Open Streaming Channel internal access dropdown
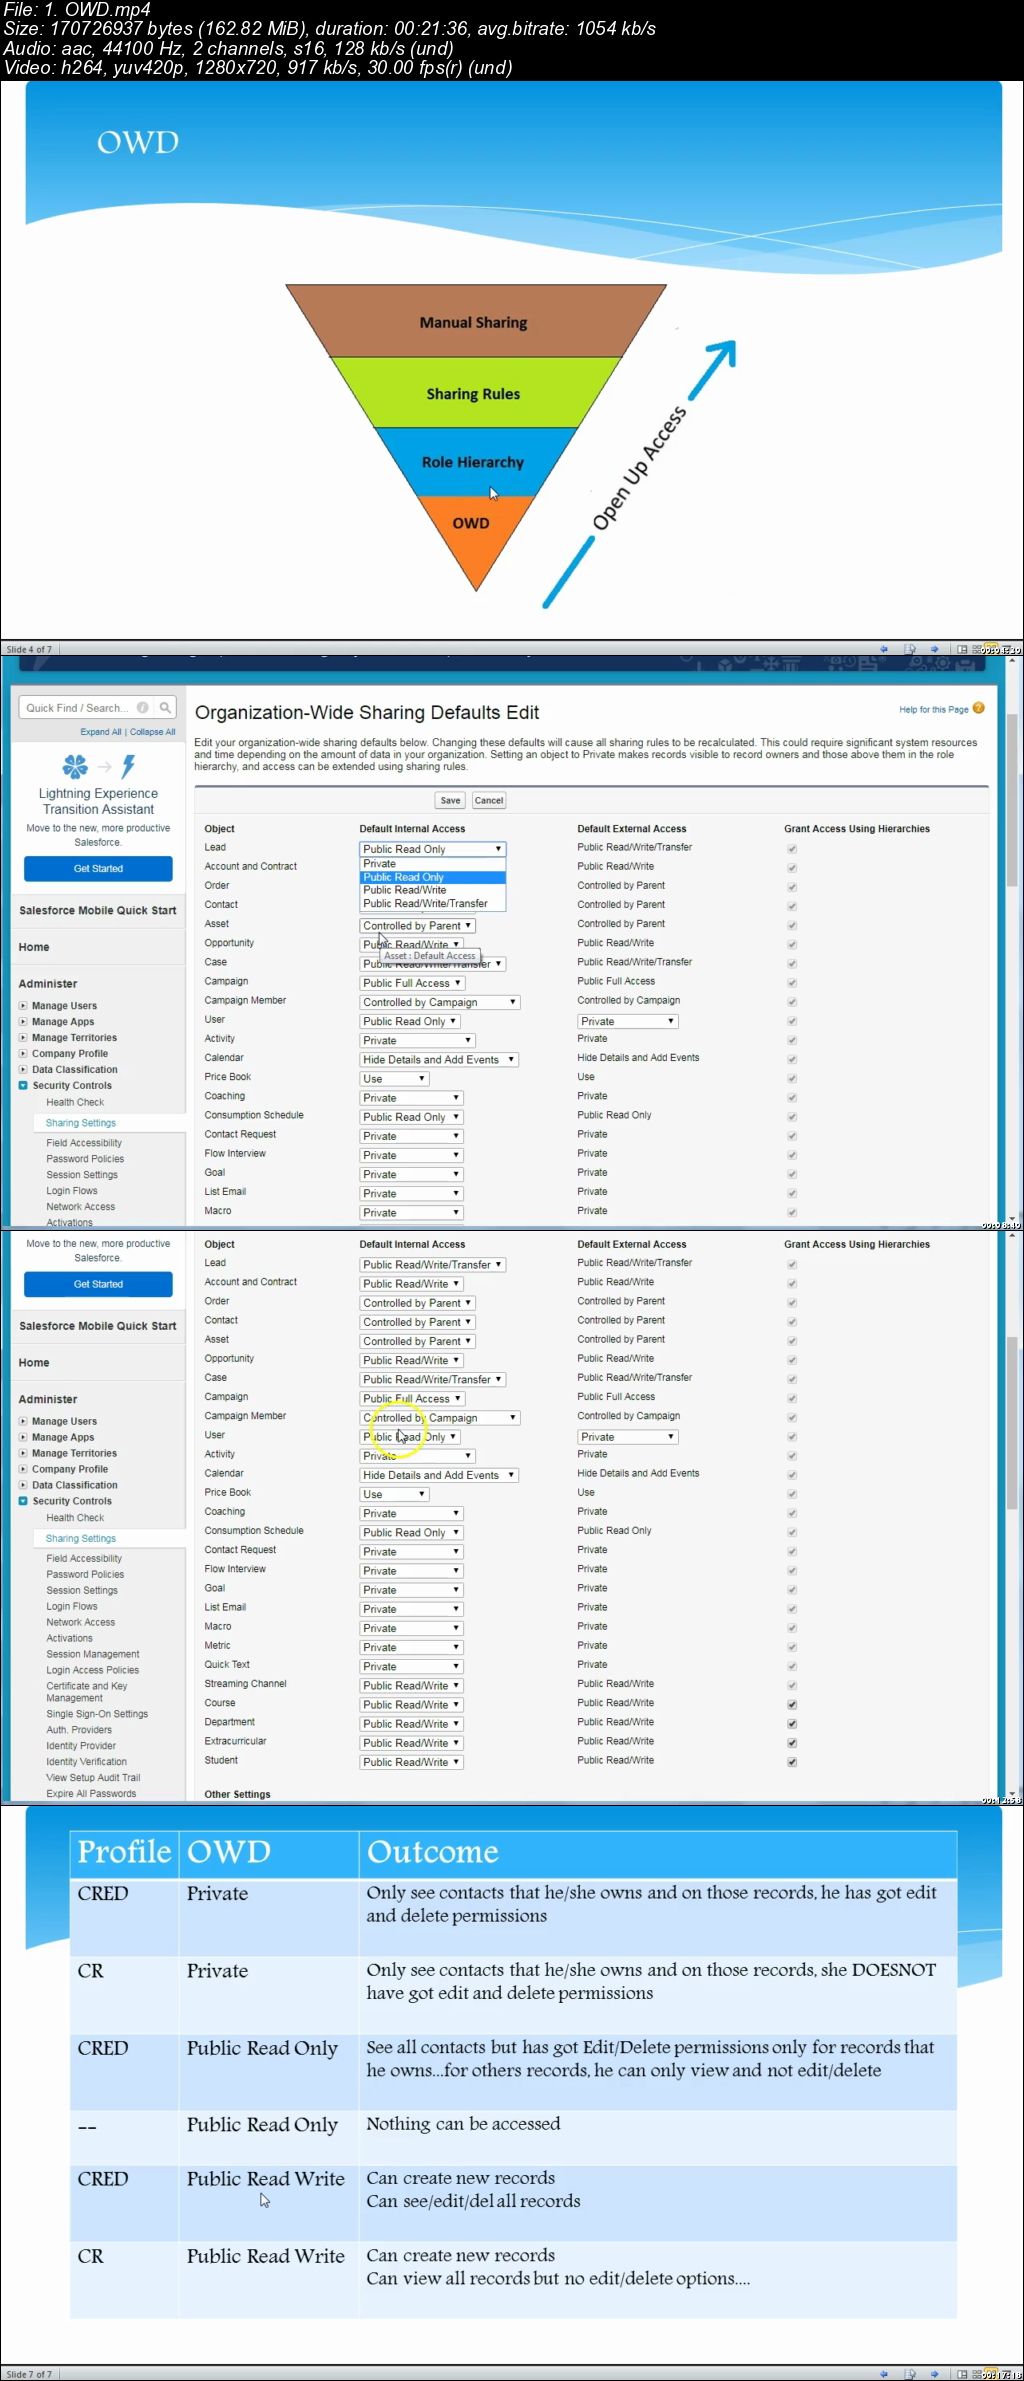Screen dimensions: 1024x2381 pos(411,1686)
